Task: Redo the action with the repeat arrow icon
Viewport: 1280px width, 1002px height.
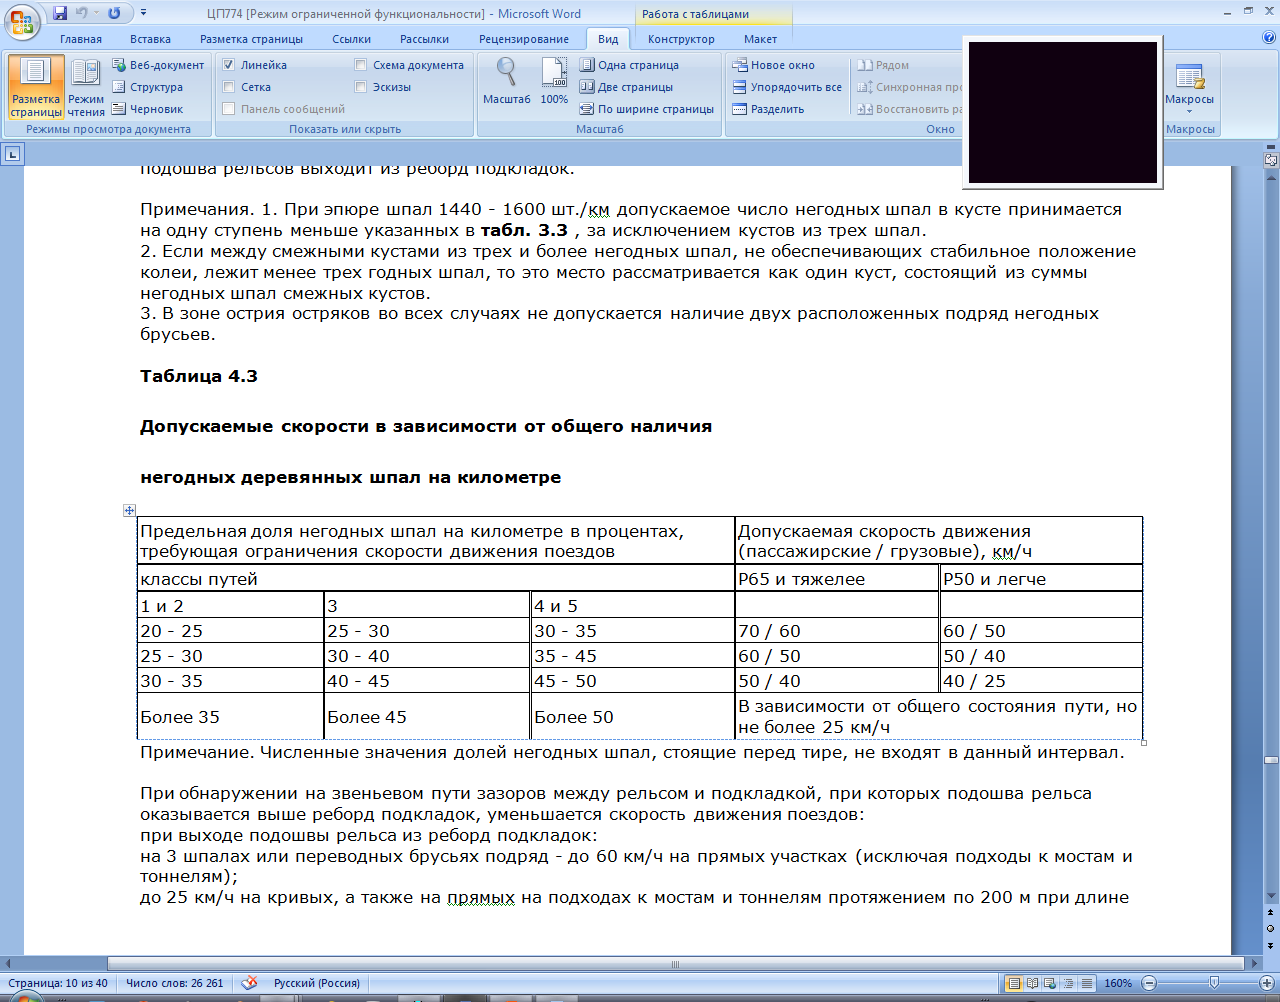Action: point(114,13)
